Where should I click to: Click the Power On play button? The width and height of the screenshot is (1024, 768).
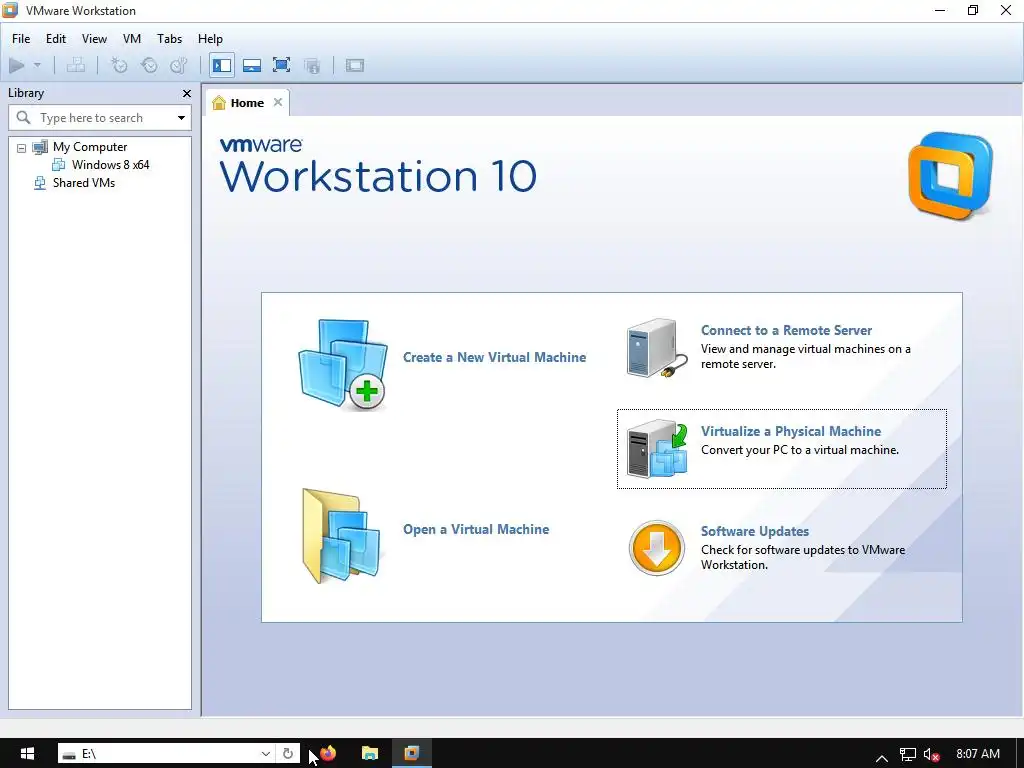[x=17, y=65]
